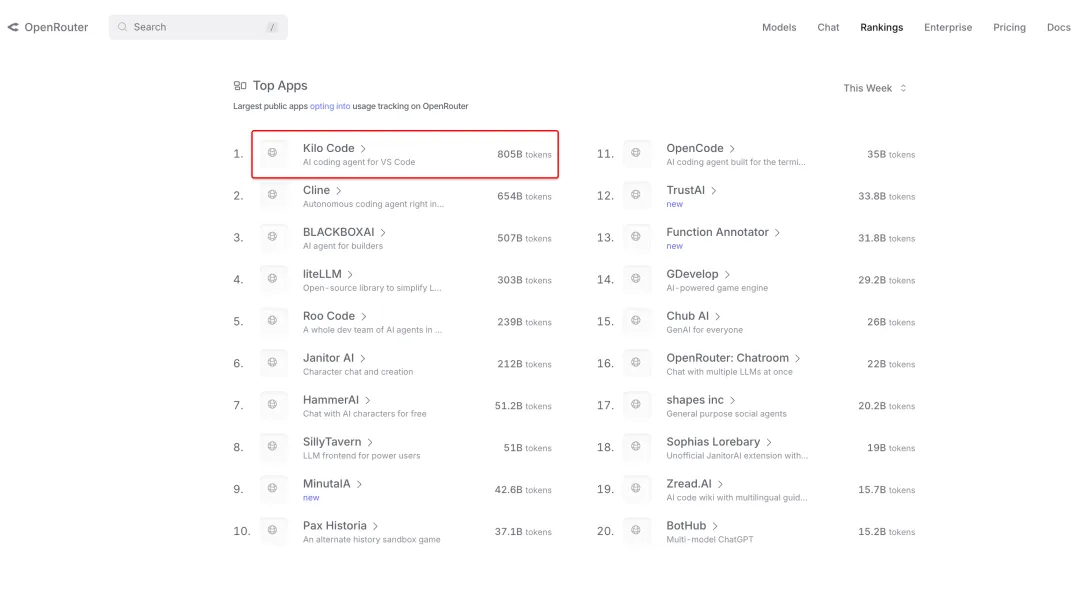Click the Cline app icon
1080x599 pixels.
tap(273, 195)
